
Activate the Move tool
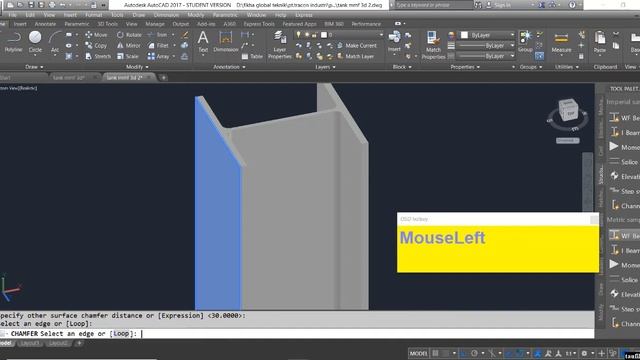coord(96,35)
